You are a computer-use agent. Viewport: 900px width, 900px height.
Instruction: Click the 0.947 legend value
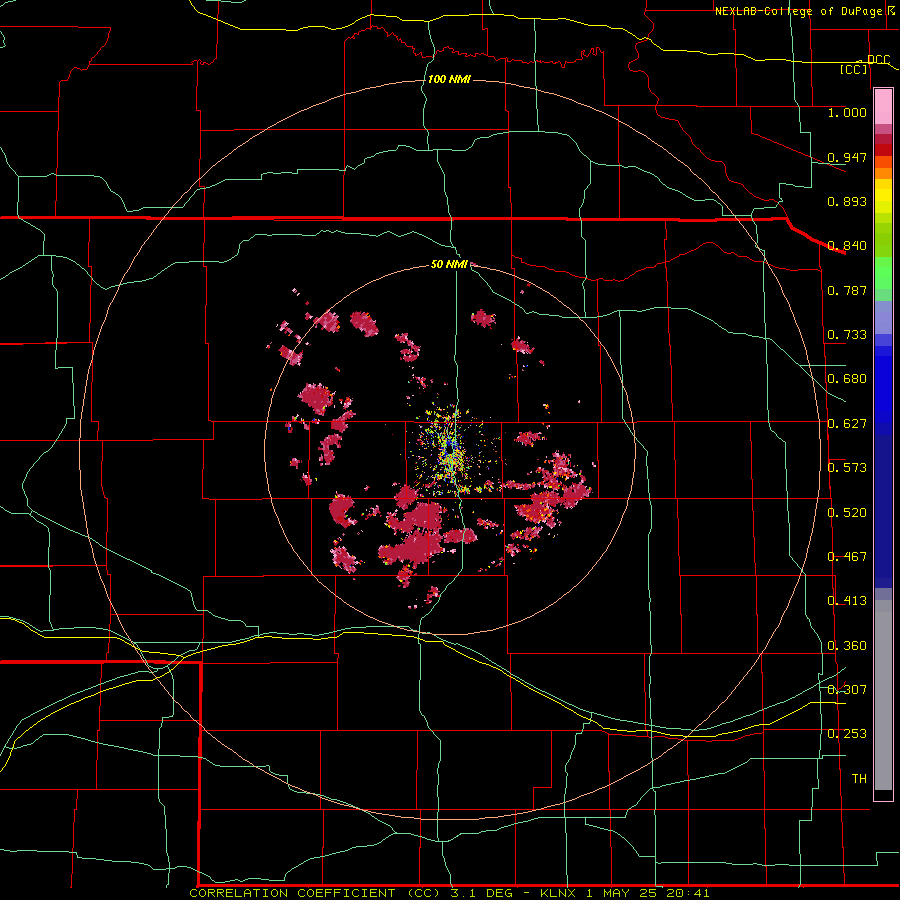click(847, 157)
